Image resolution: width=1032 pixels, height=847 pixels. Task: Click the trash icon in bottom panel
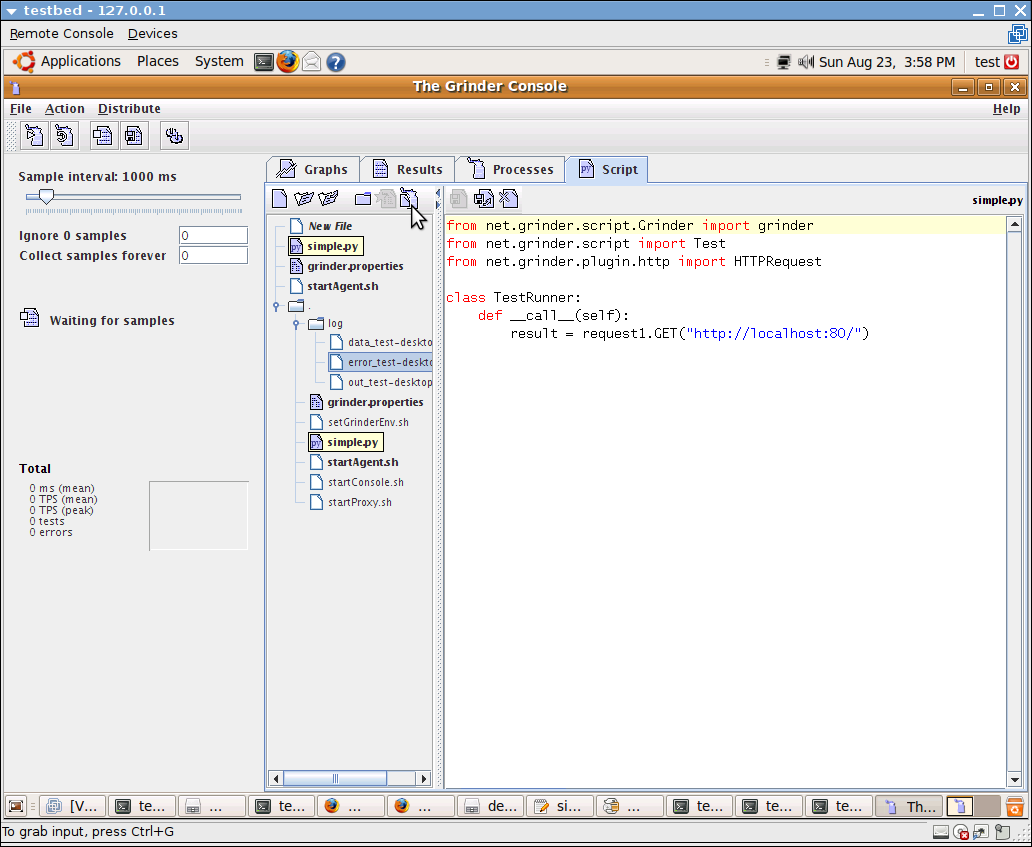click(x=1015, y=806)
